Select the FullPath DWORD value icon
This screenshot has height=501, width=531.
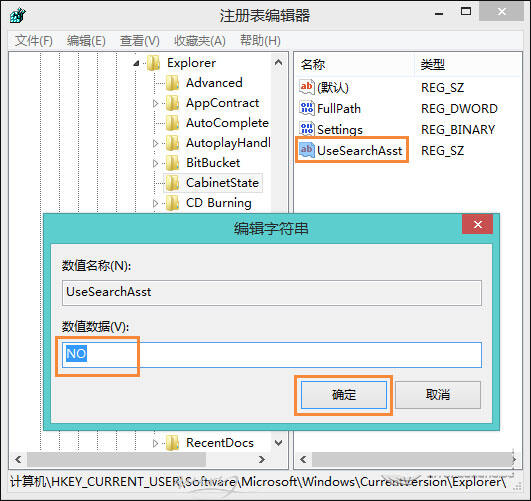point(307,108)
